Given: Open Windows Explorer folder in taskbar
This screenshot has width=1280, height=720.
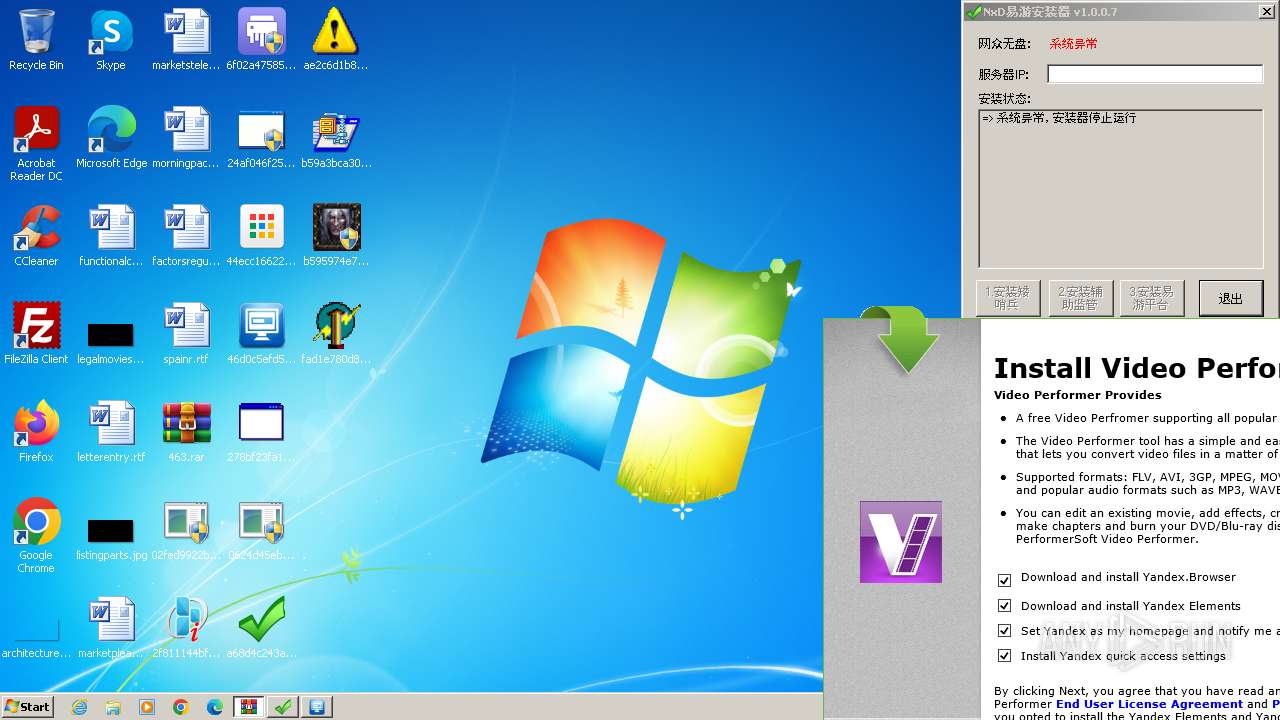Looking at the screenshot, I should [113, 707].
